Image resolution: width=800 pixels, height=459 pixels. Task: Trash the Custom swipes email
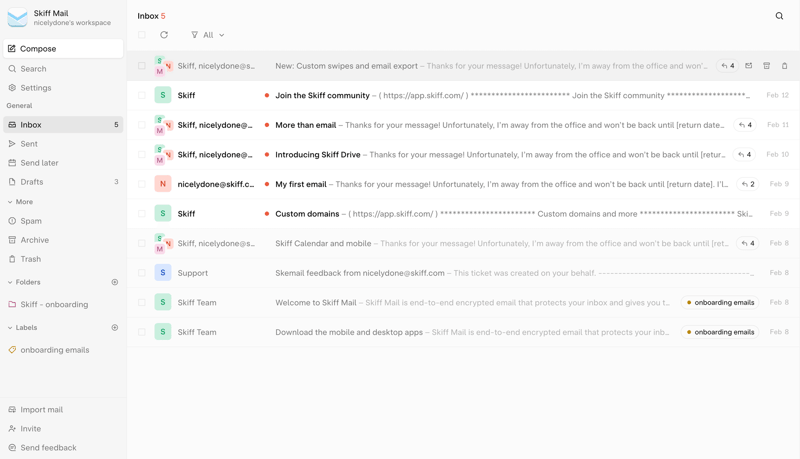click(x=784, y=66)
